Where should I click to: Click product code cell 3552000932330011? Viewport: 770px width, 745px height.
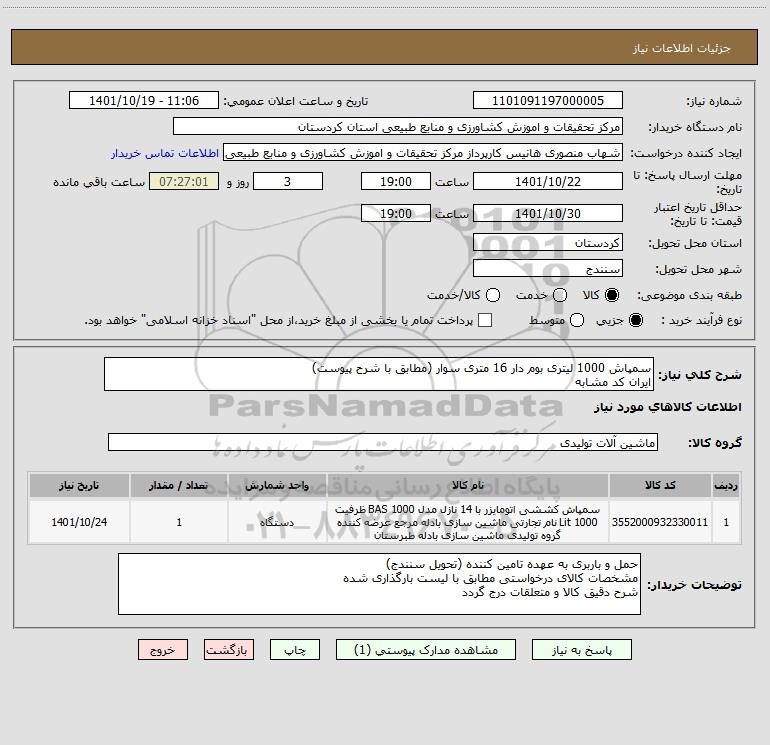(660, 522)
